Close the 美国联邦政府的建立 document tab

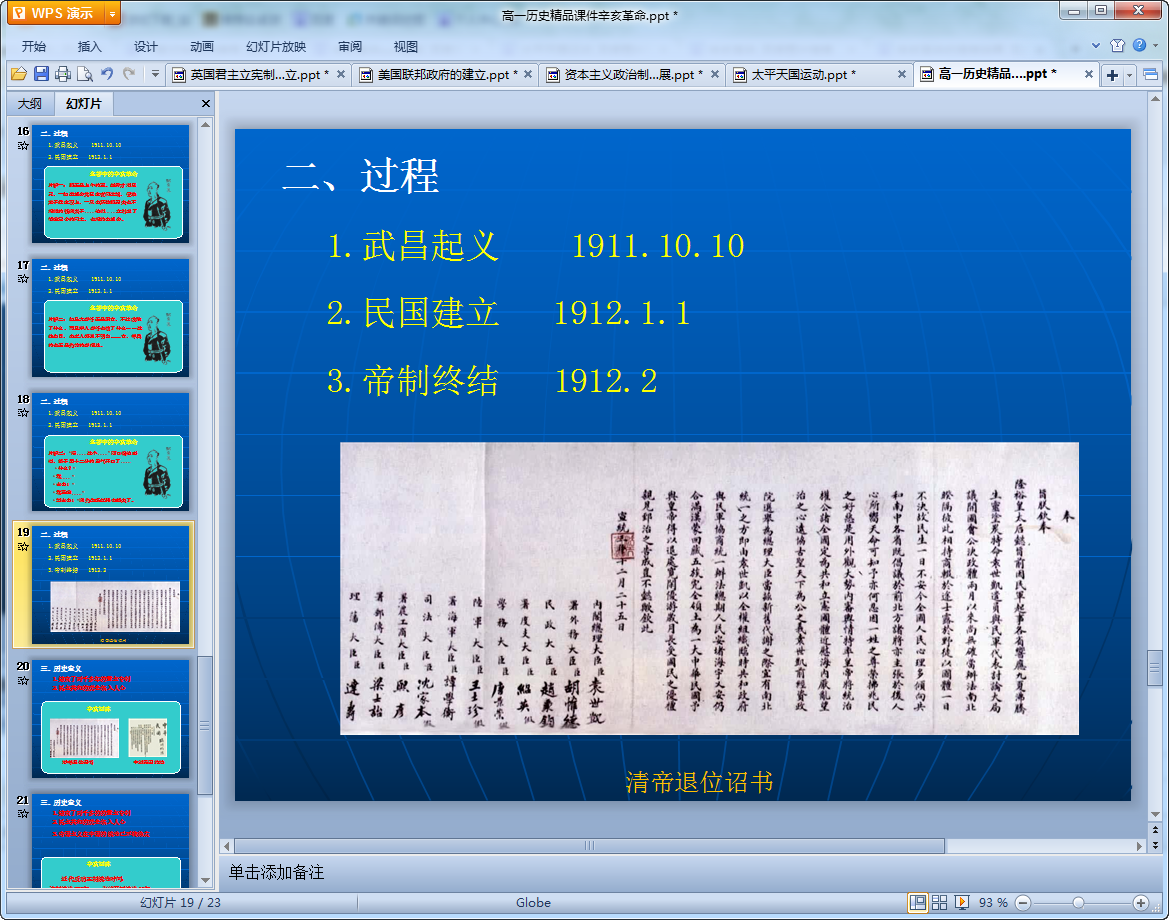click(x=528, y=74)
